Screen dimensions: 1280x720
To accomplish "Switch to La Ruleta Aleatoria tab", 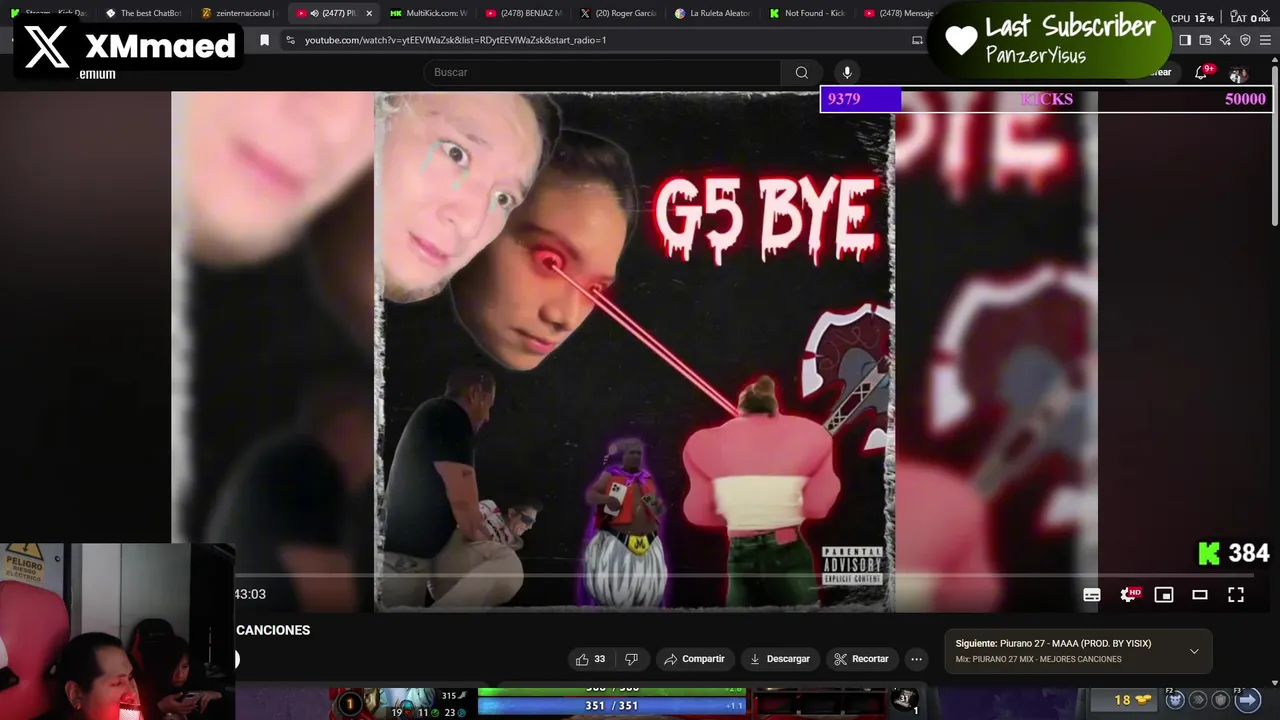I will click(x=712, y=13).
